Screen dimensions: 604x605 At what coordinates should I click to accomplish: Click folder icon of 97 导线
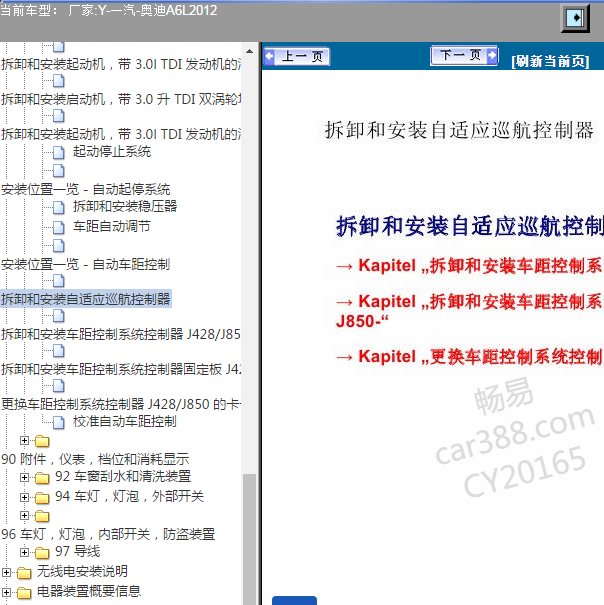tap(42, 553)
